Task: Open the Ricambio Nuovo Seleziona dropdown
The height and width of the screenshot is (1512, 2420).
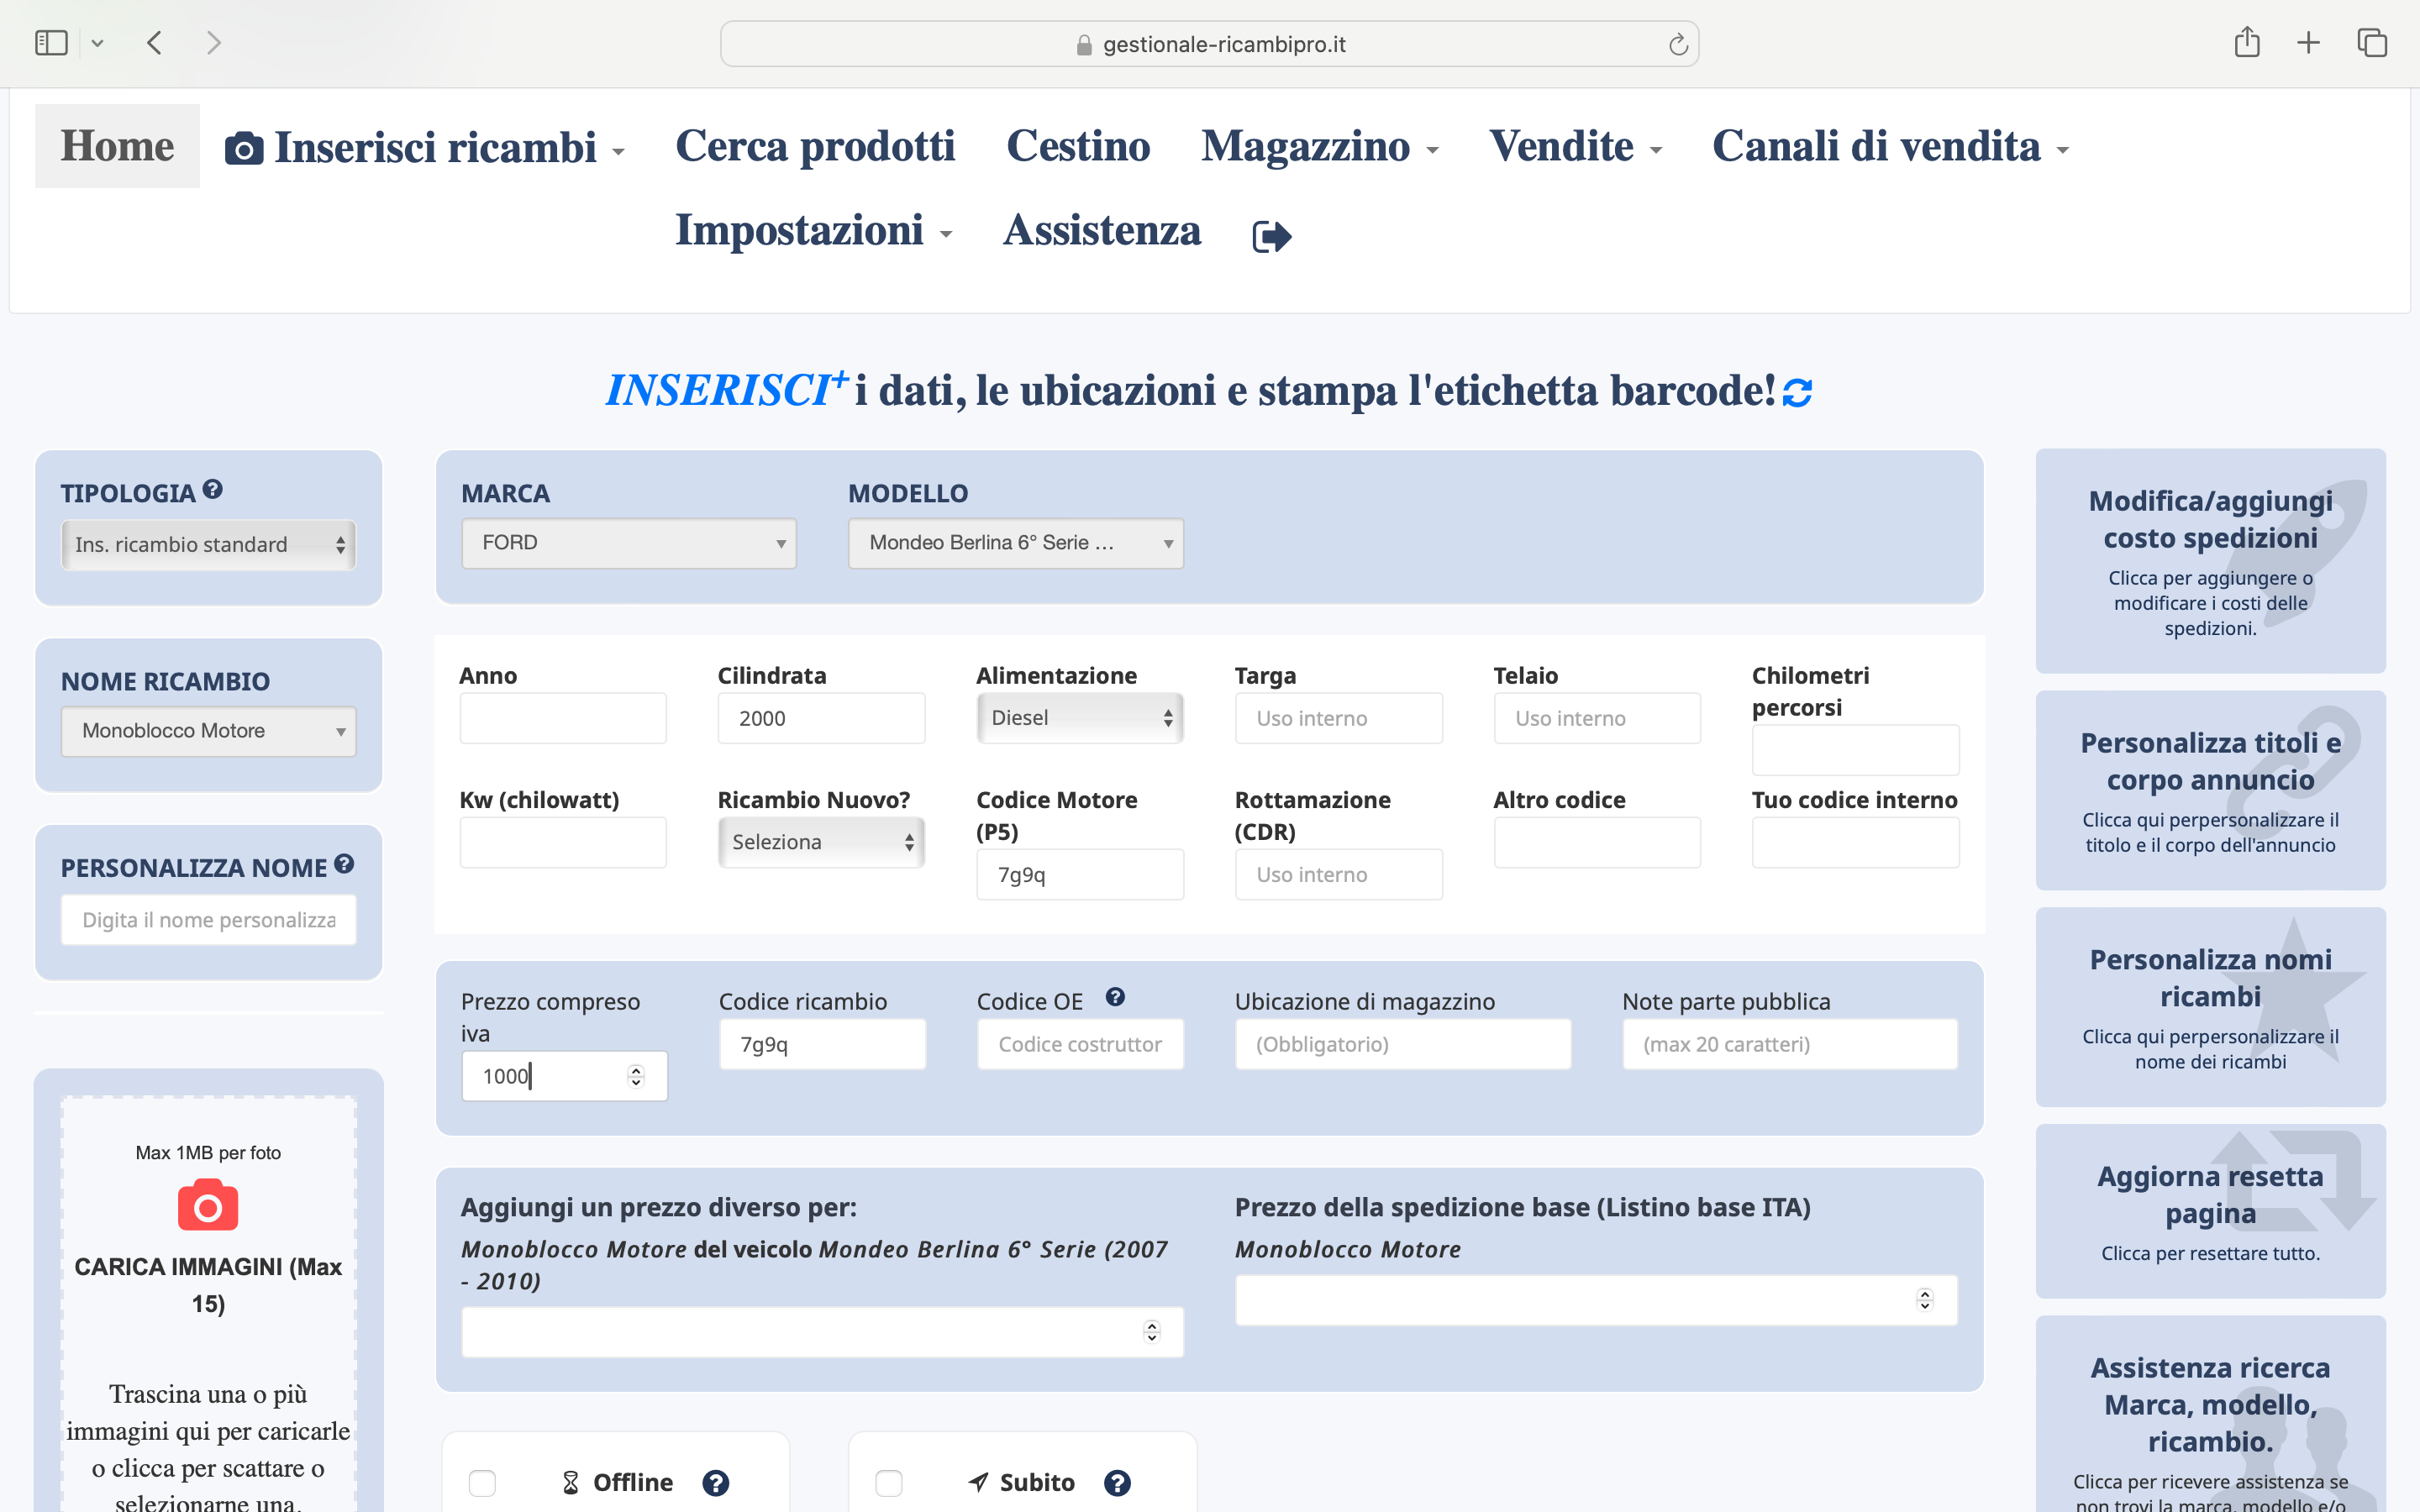Action: click(x=821, y=842)
